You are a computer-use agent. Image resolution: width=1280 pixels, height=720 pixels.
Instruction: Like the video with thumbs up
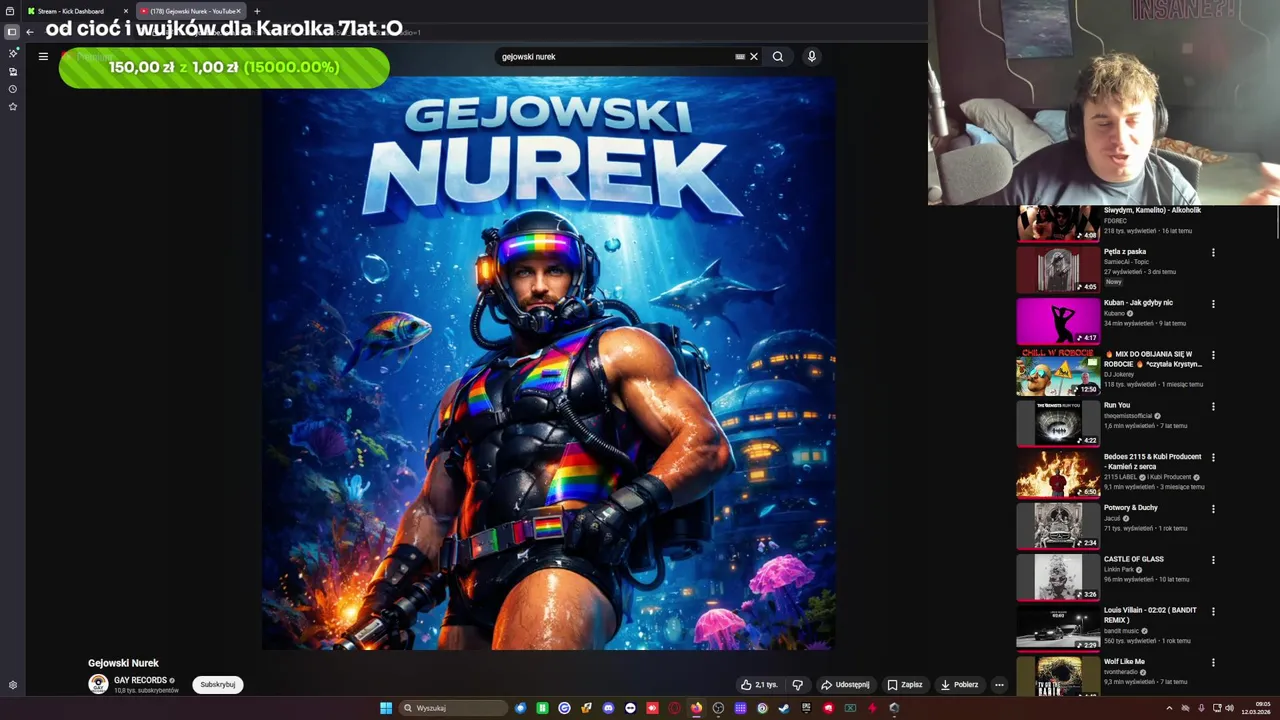[758, 685]
